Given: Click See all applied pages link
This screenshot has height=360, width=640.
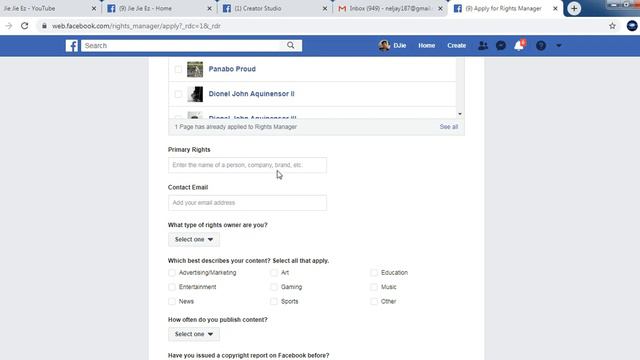Looking at the screenshot, I should click(x=449, y=127).
